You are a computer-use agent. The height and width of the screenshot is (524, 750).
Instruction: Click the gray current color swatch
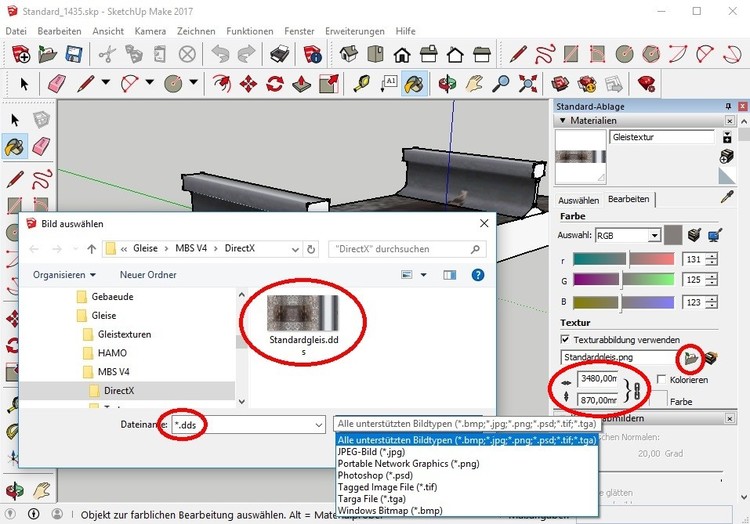point(673,235)
